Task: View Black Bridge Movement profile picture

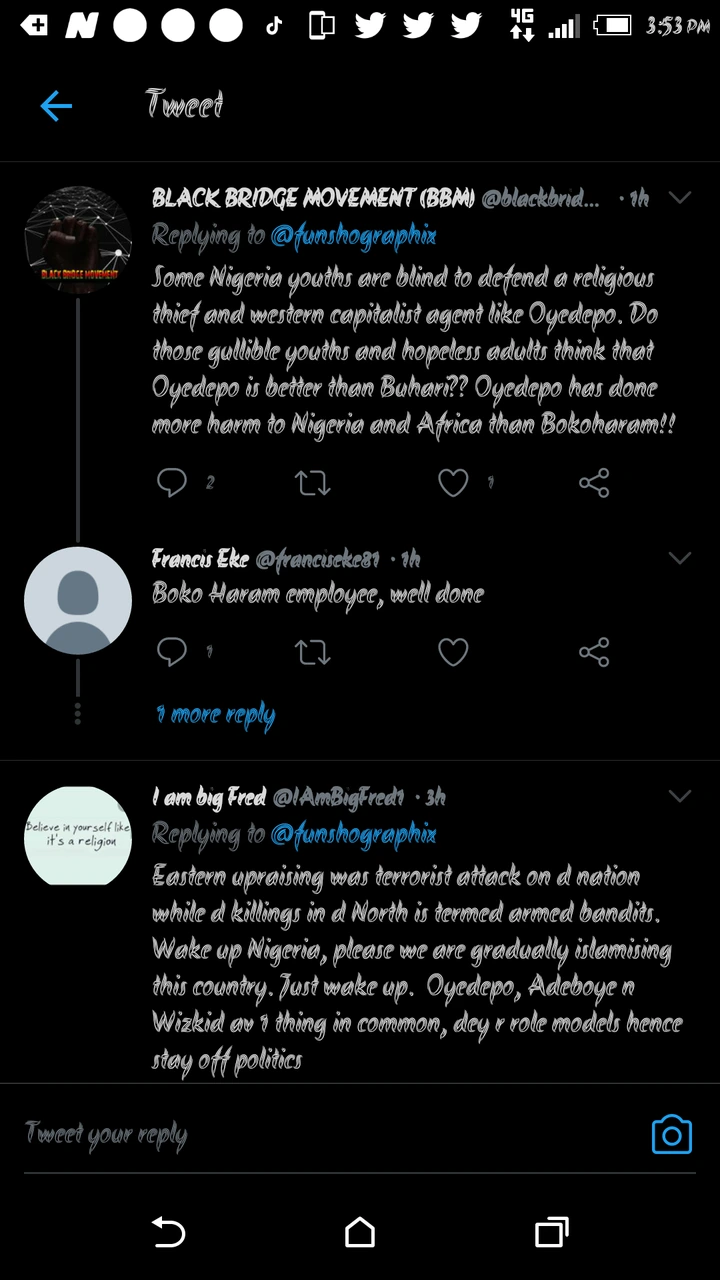Action: click(78, 240)
